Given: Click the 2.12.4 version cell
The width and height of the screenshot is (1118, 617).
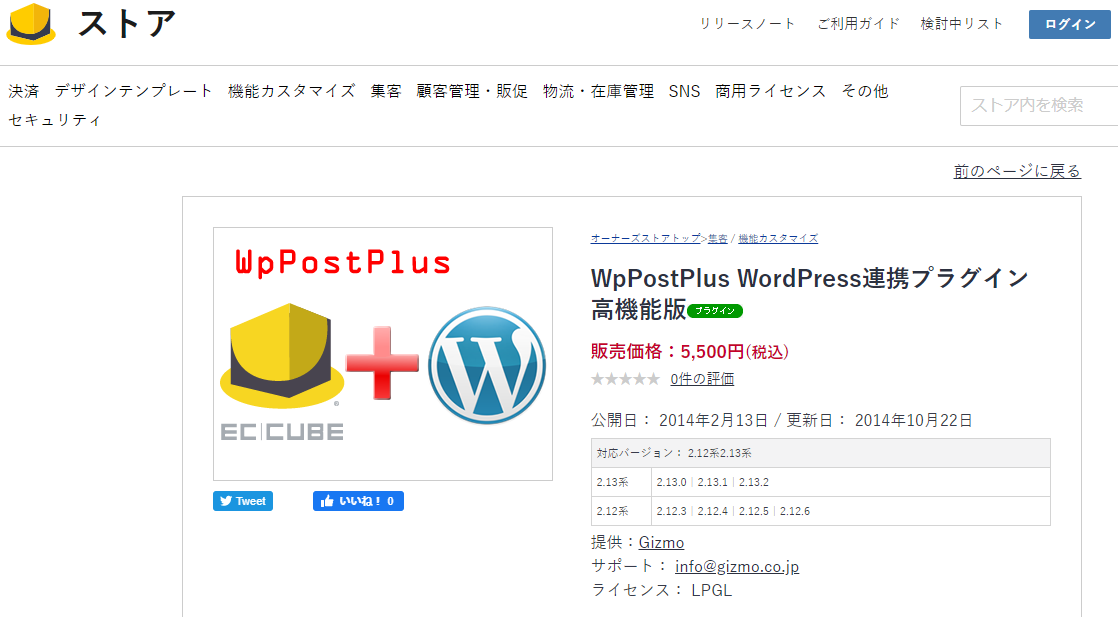Looking at the screenshot, I should pyautogui.click(x=712, y=511).
